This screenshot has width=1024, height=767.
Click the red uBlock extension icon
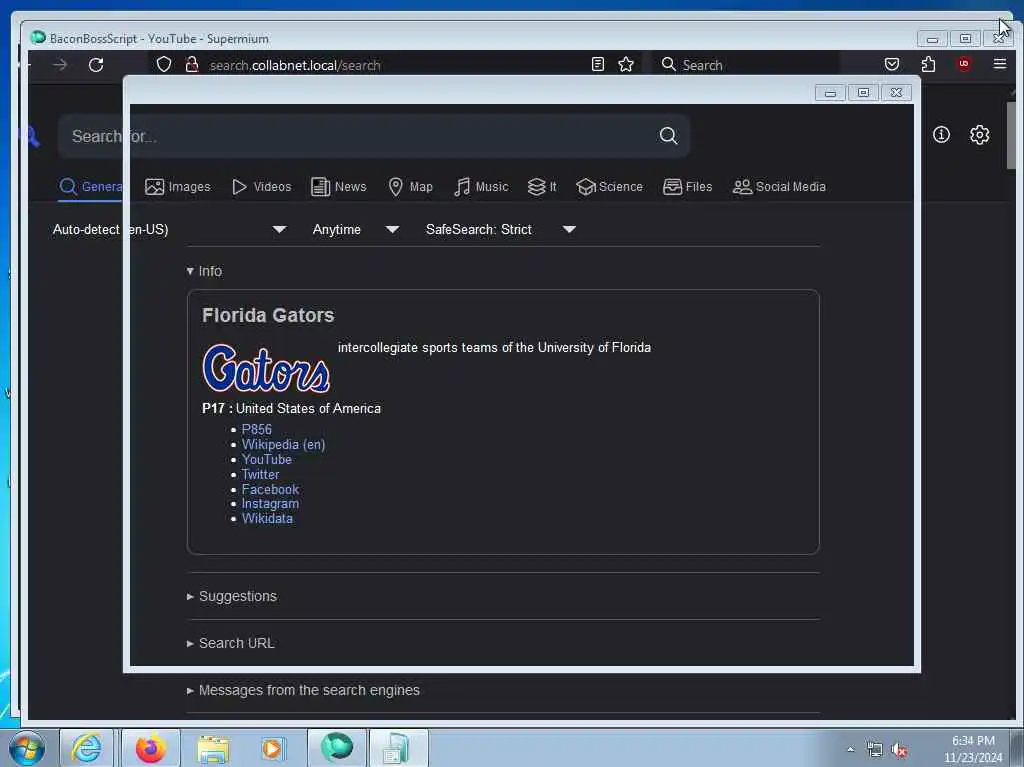(x=963, y=63)
